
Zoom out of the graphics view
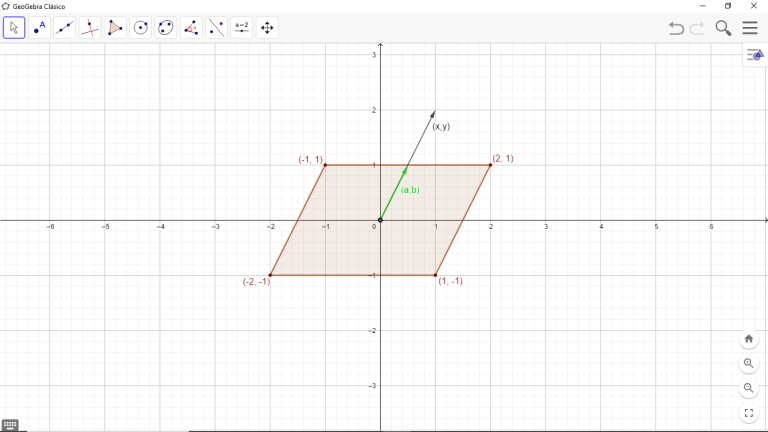(x=749, y=388)
